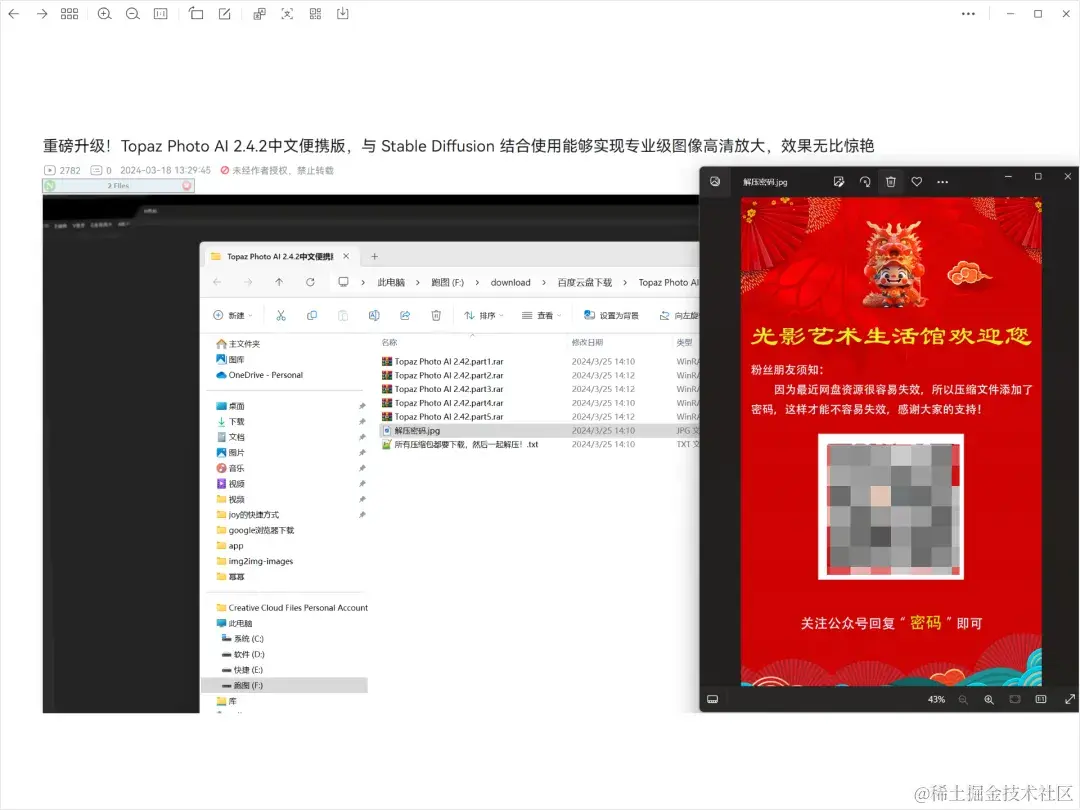This screenshot has height=810, width=1080.
Task: Open the top-right three-dot more menu
Action: (968, 14)
